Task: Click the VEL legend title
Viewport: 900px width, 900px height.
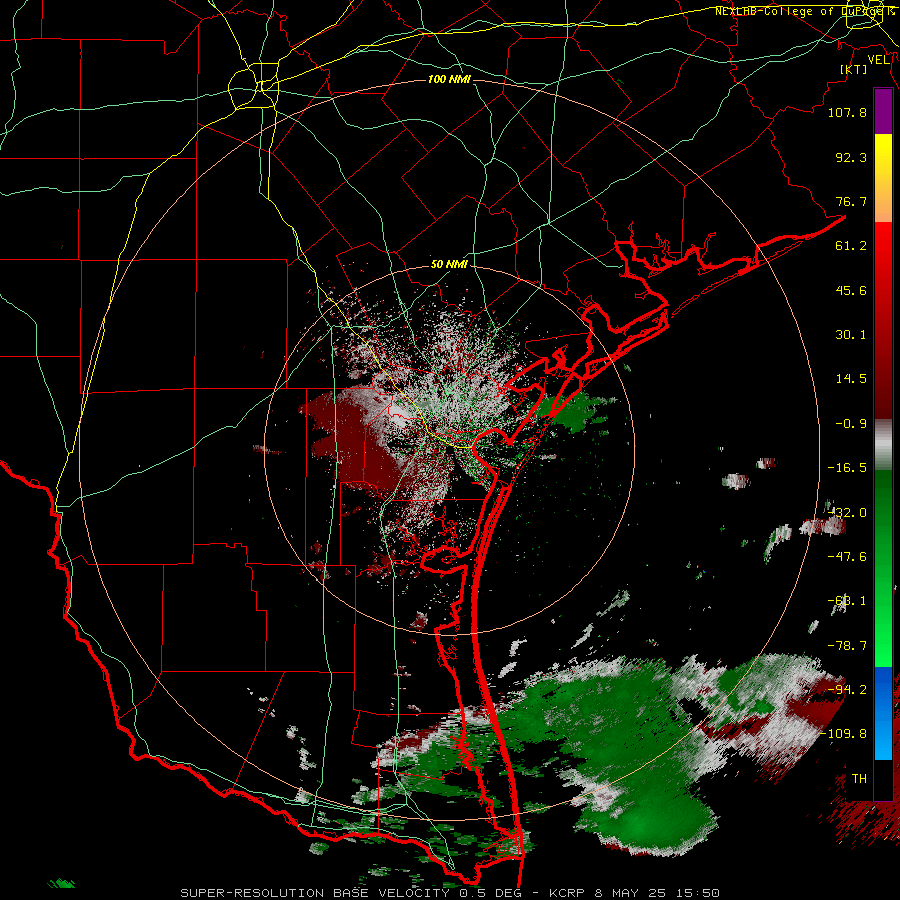Action: (878, 60)
